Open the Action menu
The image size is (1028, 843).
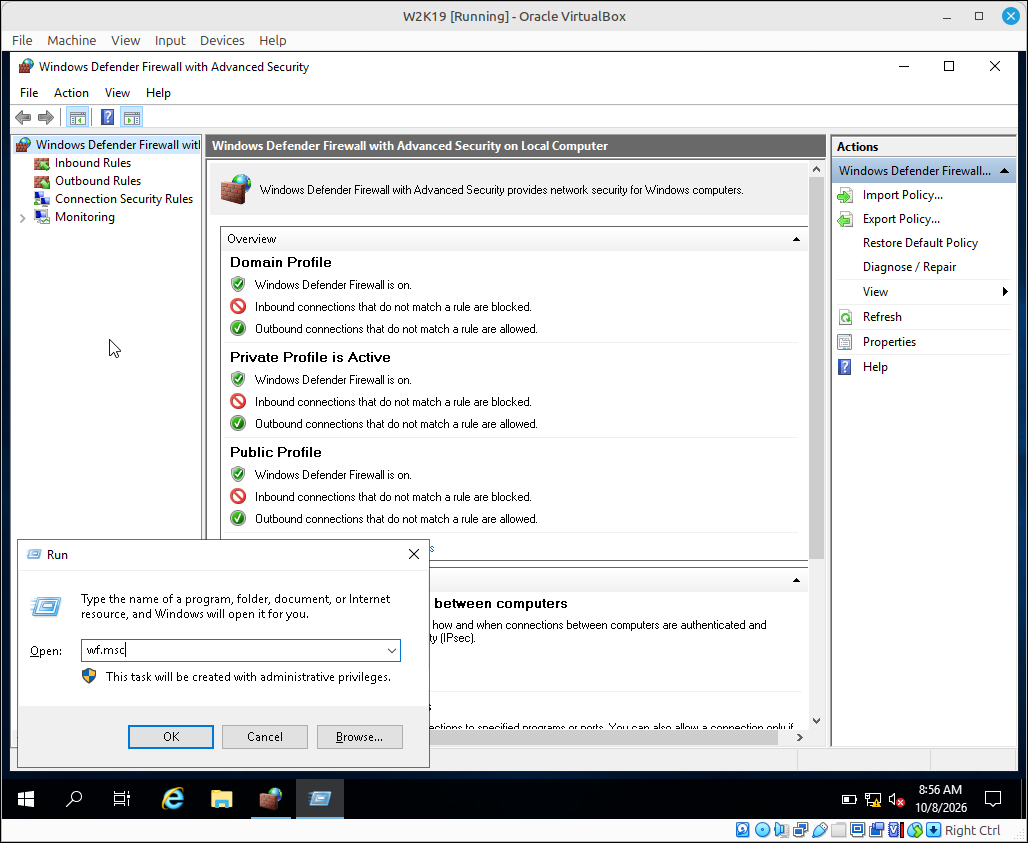(x=71, y=93)
